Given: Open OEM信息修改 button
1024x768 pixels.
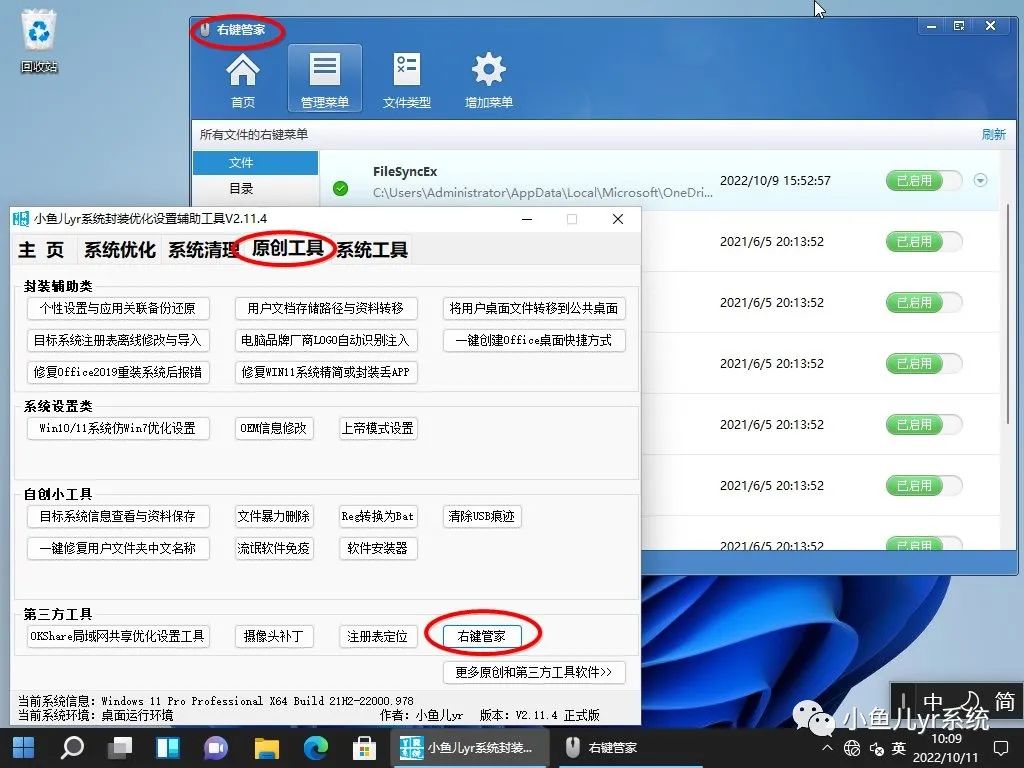Looking at the screenshot, I should coord(274,428).
